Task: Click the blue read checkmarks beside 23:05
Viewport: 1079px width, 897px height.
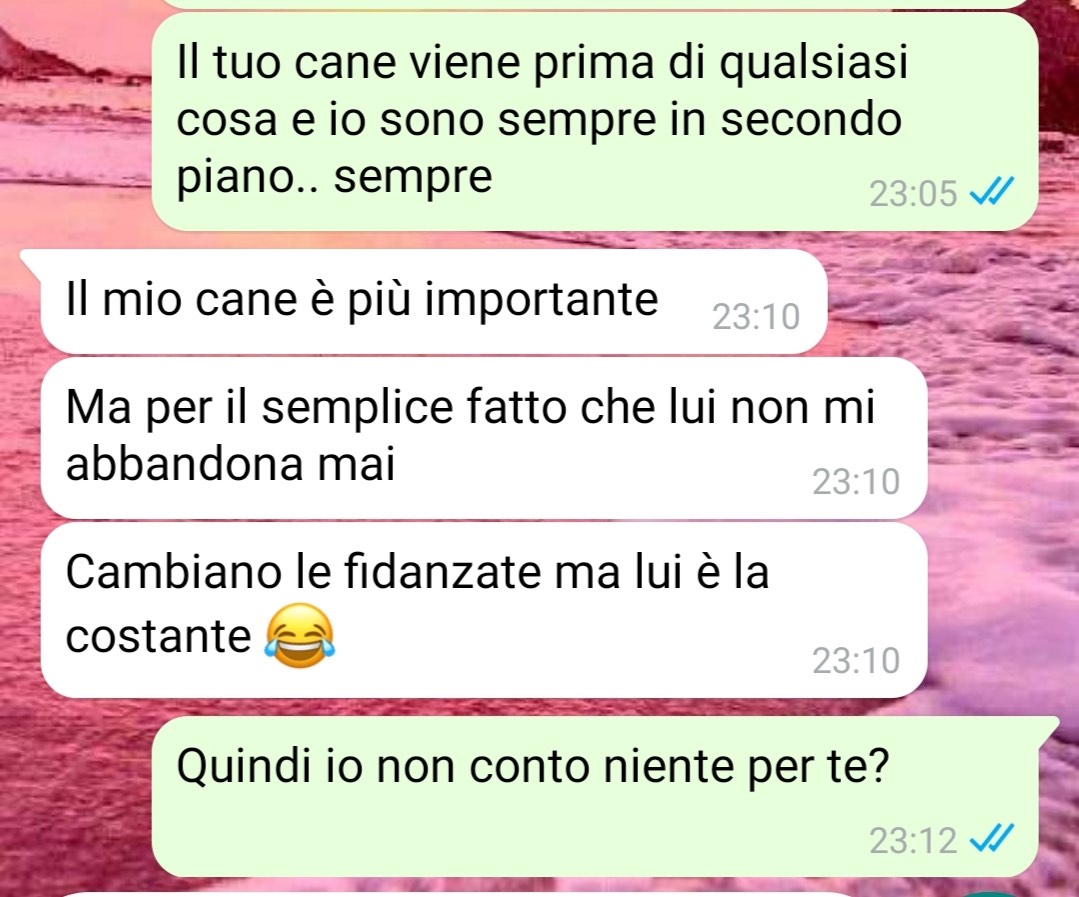Action: pos(991,191)
